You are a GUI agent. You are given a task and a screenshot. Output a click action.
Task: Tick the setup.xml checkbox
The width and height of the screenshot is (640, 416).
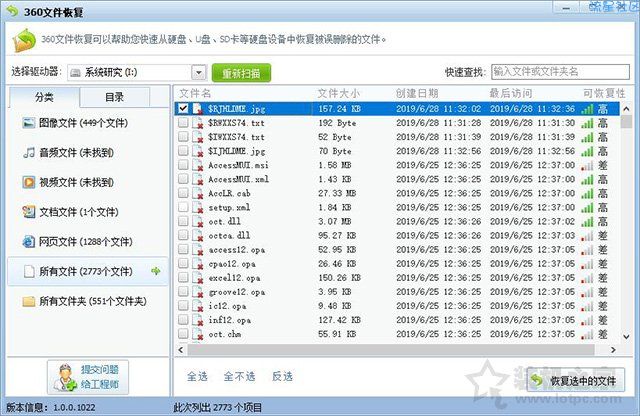click(x=183, y=207)
